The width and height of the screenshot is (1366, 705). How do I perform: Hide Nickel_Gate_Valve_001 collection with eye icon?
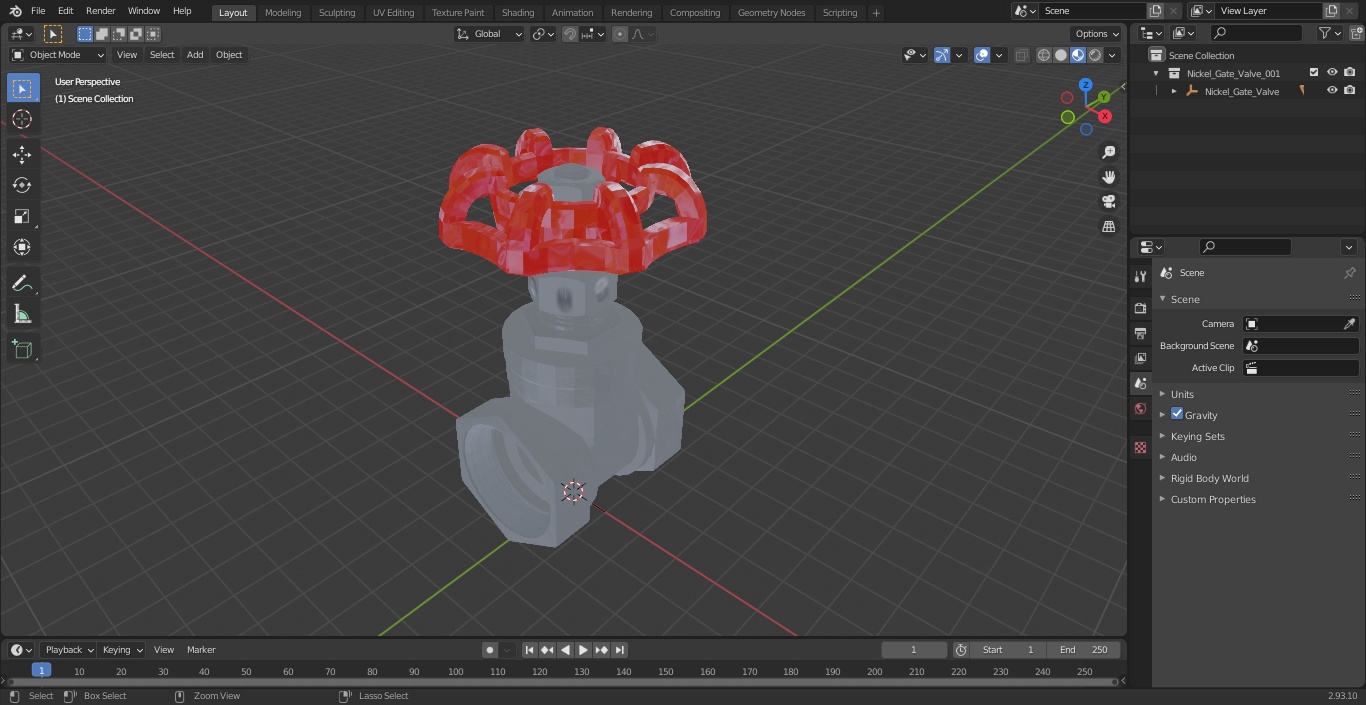[x=1332, y=73]
